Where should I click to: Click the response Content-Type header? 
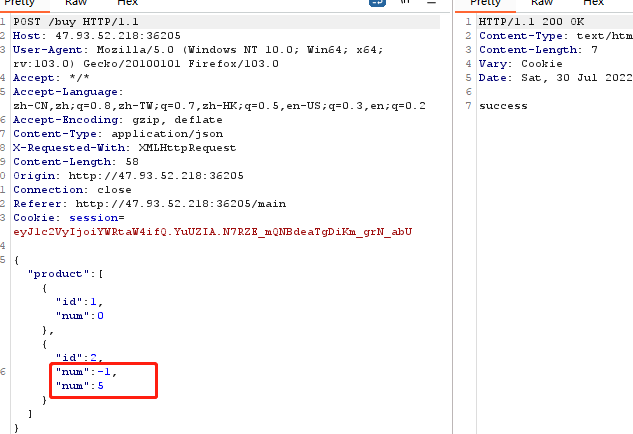(x=555, y=36)
